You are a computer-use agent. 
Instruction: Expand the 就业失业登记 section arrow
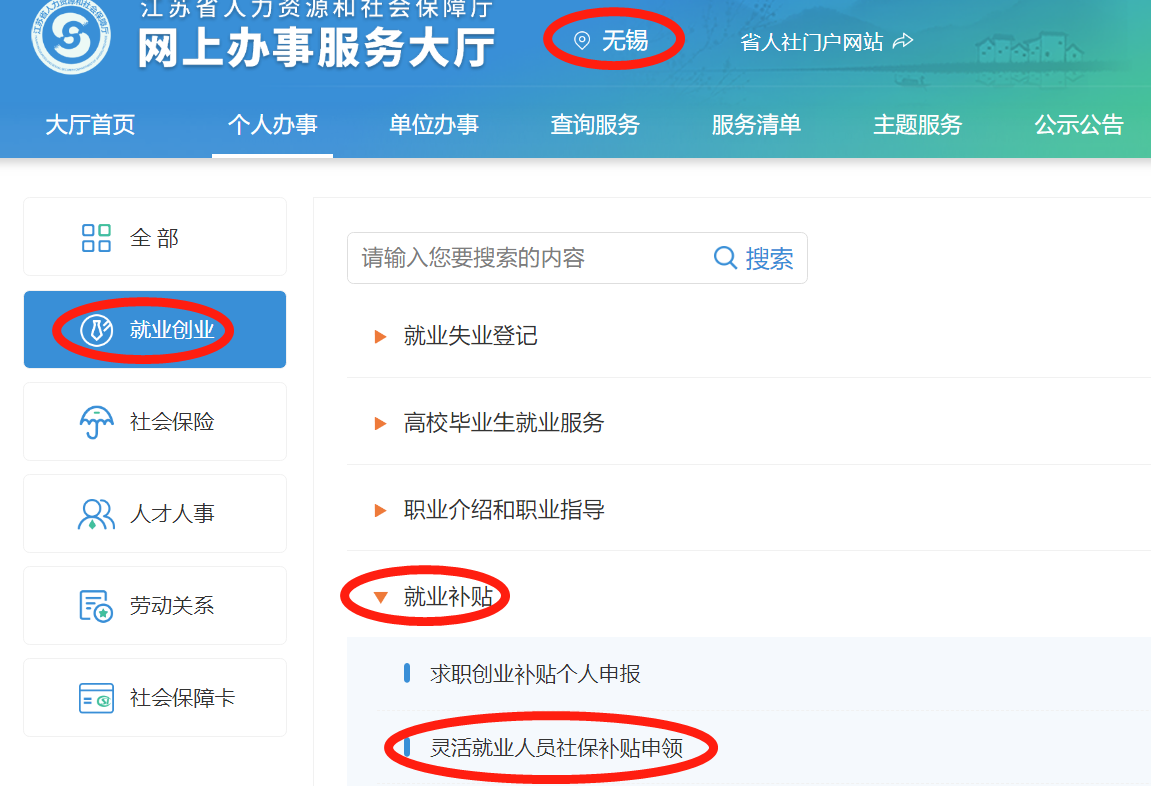click(380, 337)
